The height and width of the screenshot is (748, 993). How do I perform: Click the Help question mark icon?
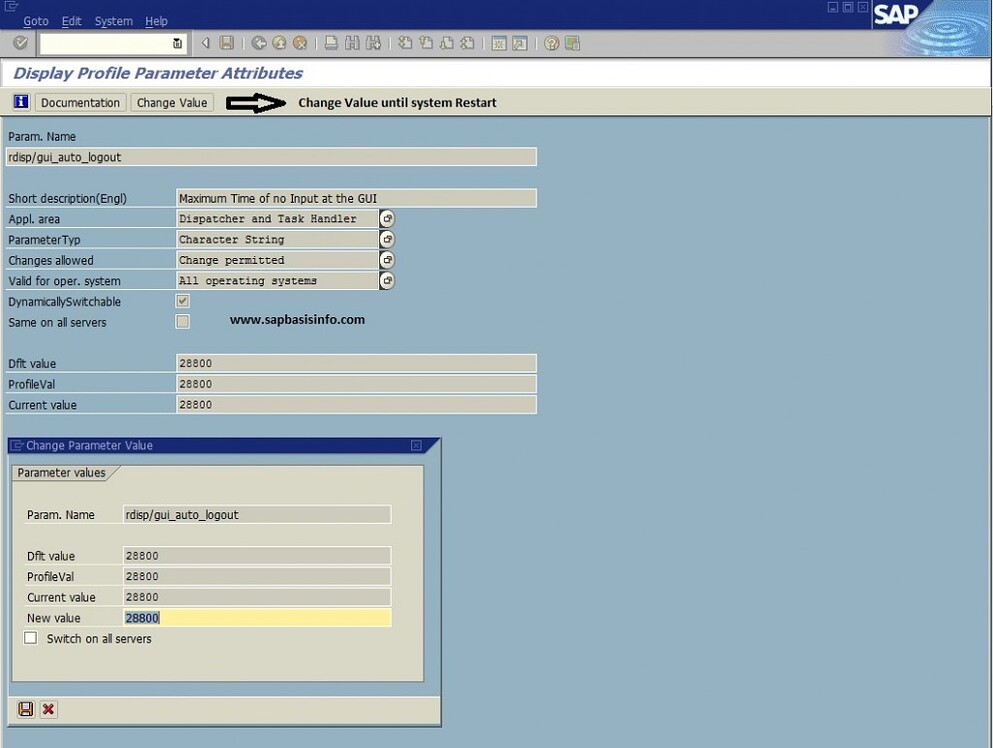(550, 43)
